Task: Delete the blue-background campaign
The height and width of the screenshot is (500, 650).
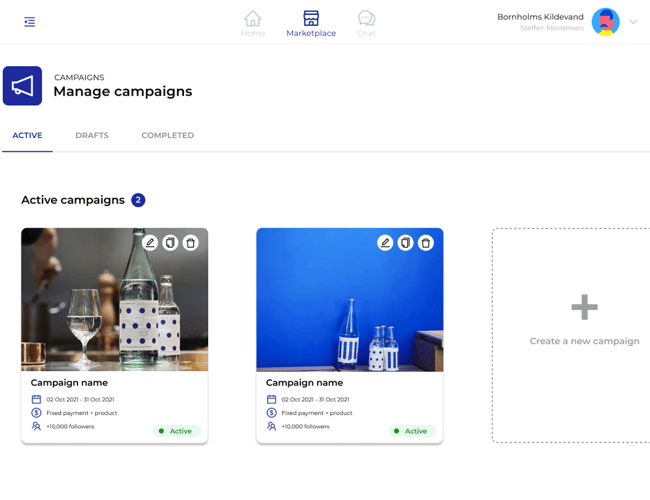Action: (x=426, y=243)
